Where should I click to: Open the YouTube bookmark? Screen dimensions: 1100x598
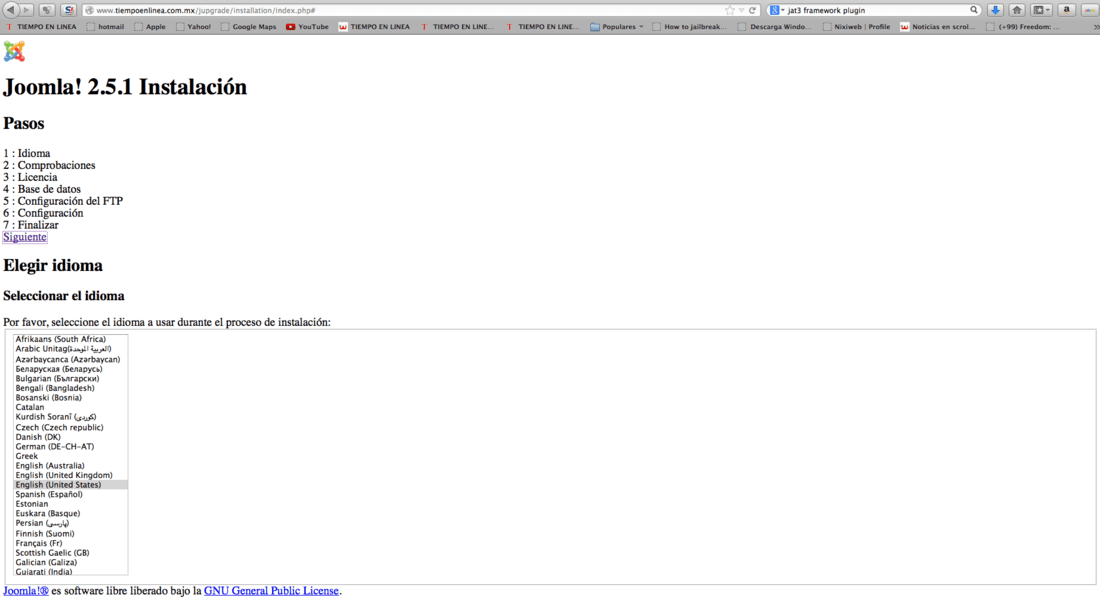point(307,27)
